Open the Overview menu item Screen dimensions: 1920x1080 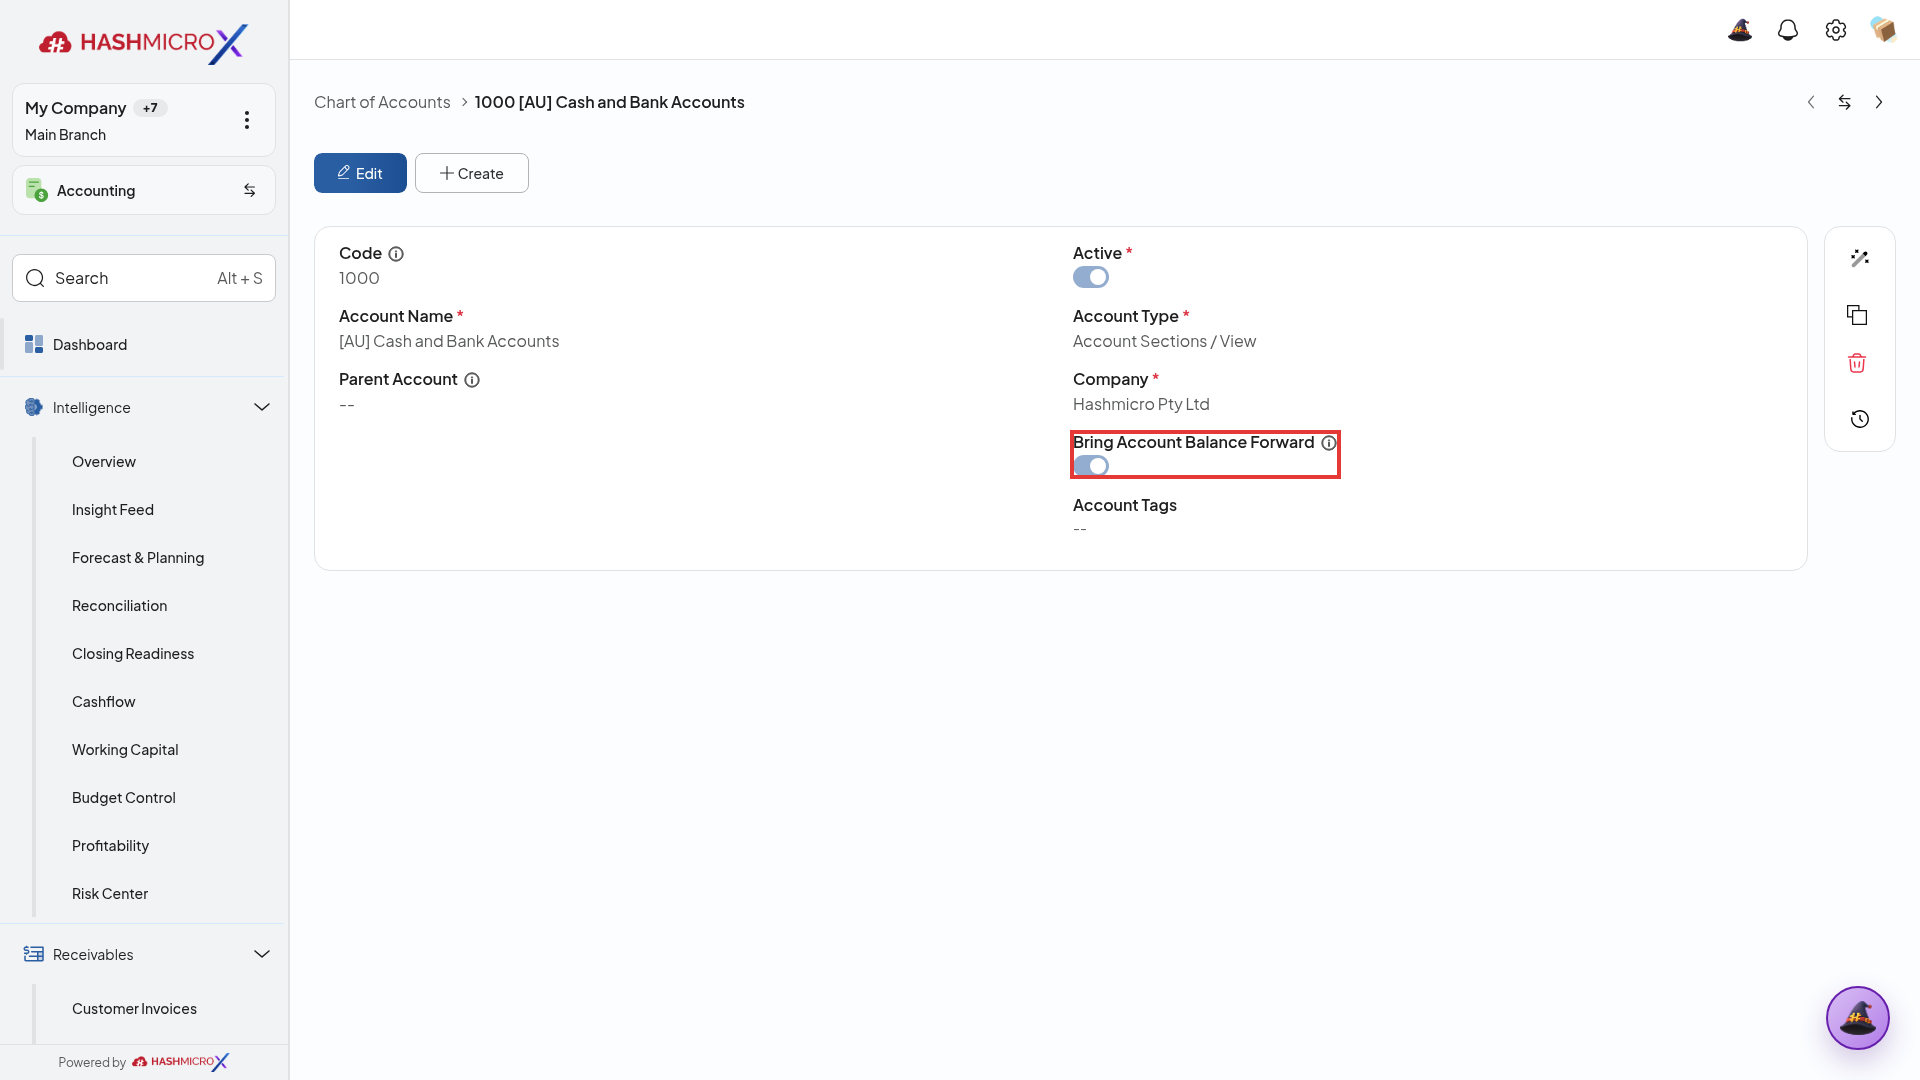[104, 462]
